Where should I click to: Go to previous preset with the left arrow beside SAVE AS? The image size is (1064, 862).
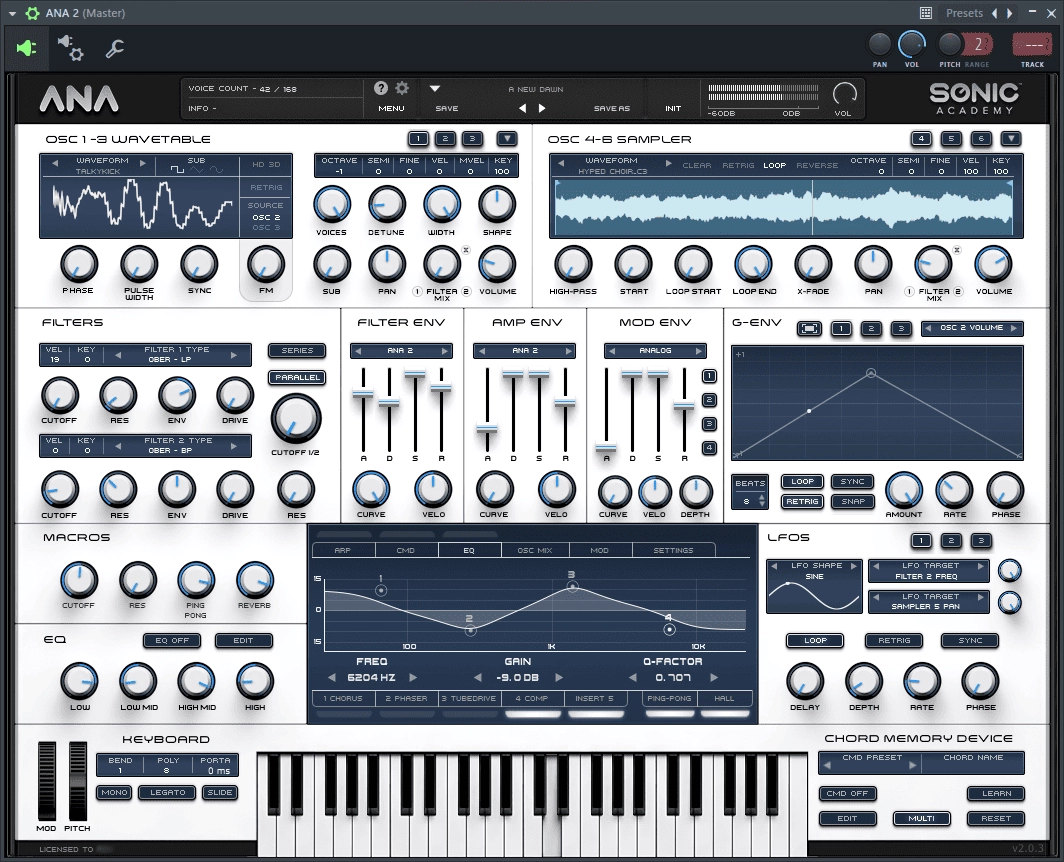click(x=522, y=108)
